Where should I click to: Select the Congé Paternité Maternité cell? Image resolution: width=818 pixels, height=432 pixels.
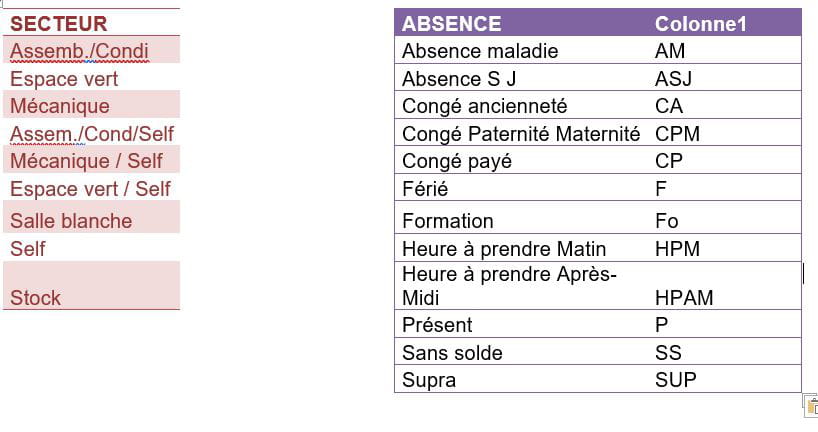pyautogui.click(x=522, y=133)
